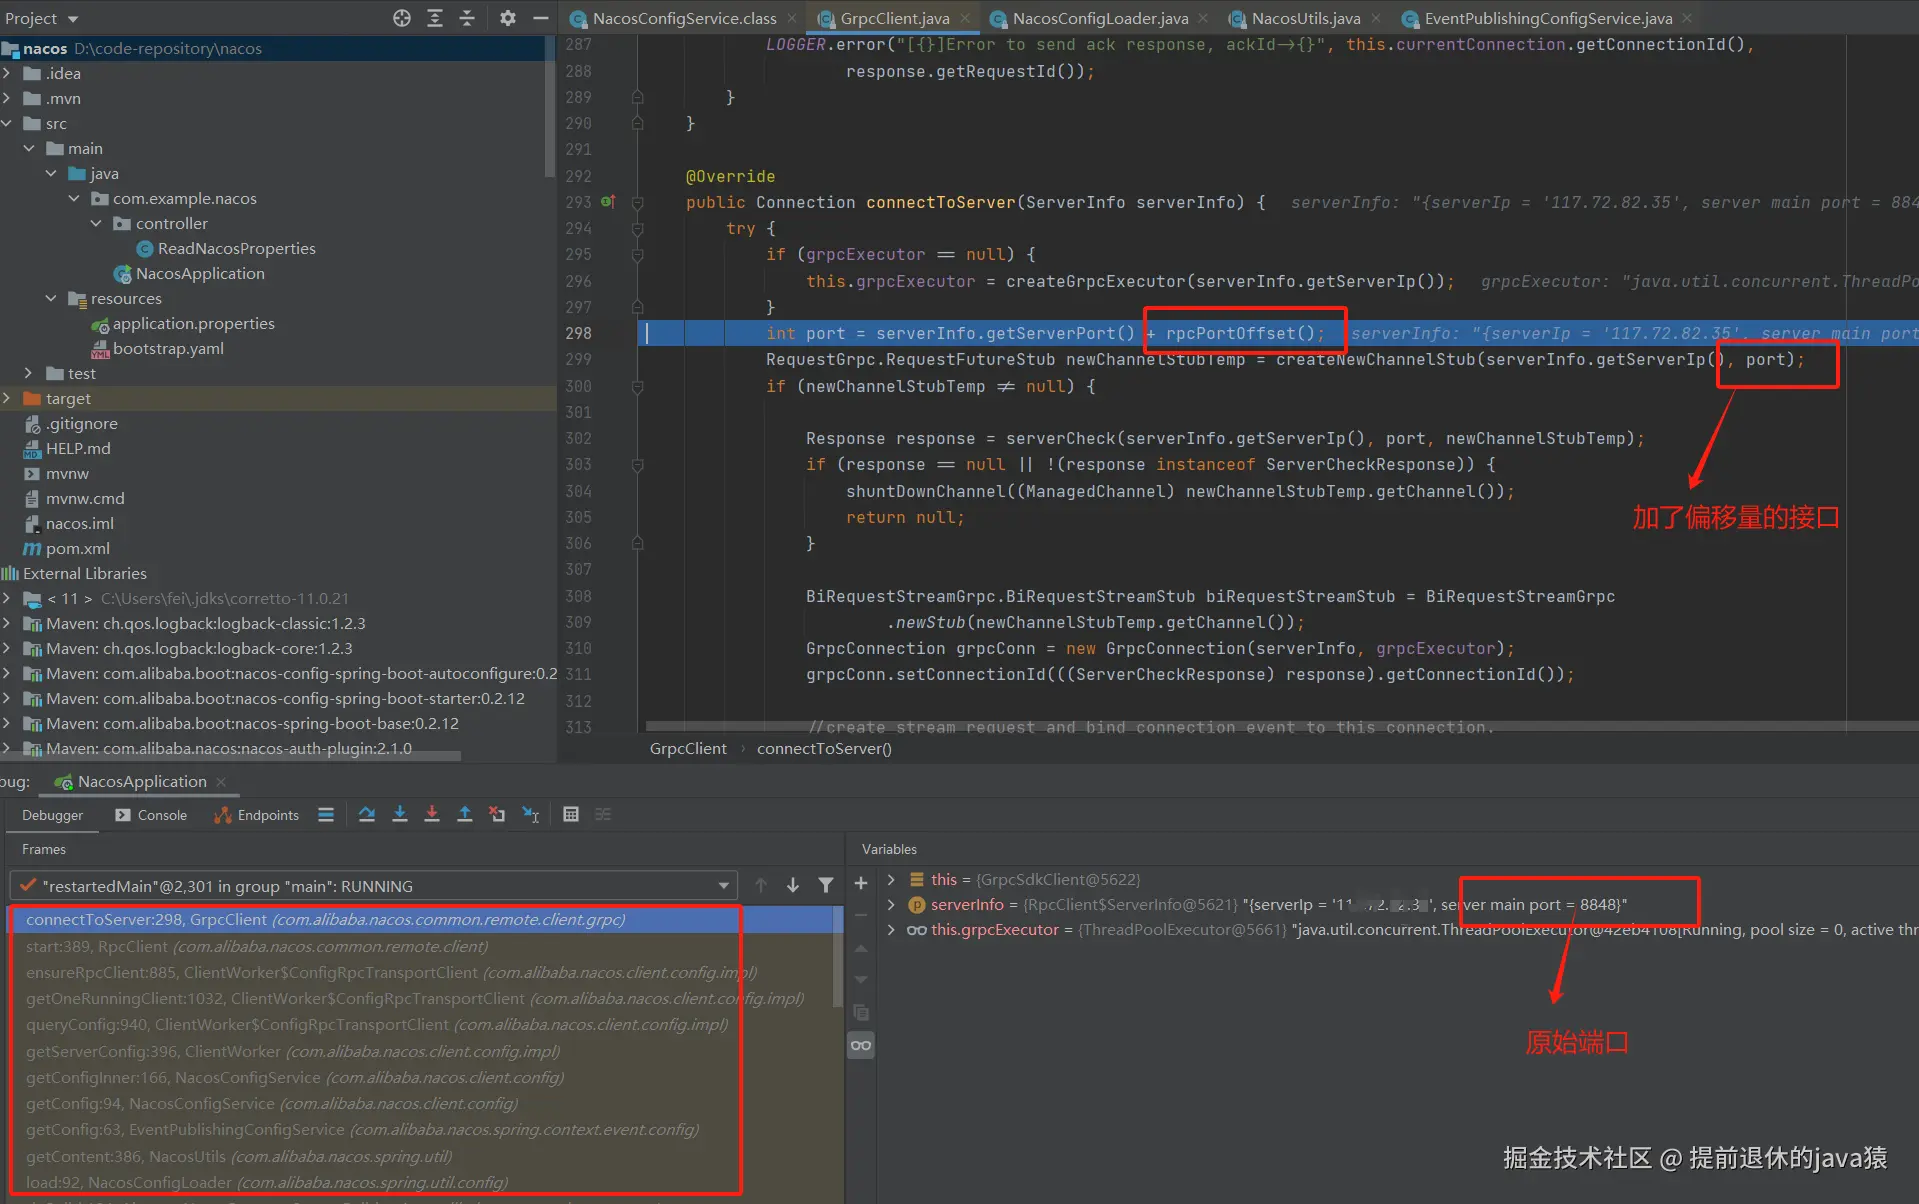The width and height of the screenshot is (1919, 1204).
Task: Remove watch with minus icon
Action: (861, 915)
